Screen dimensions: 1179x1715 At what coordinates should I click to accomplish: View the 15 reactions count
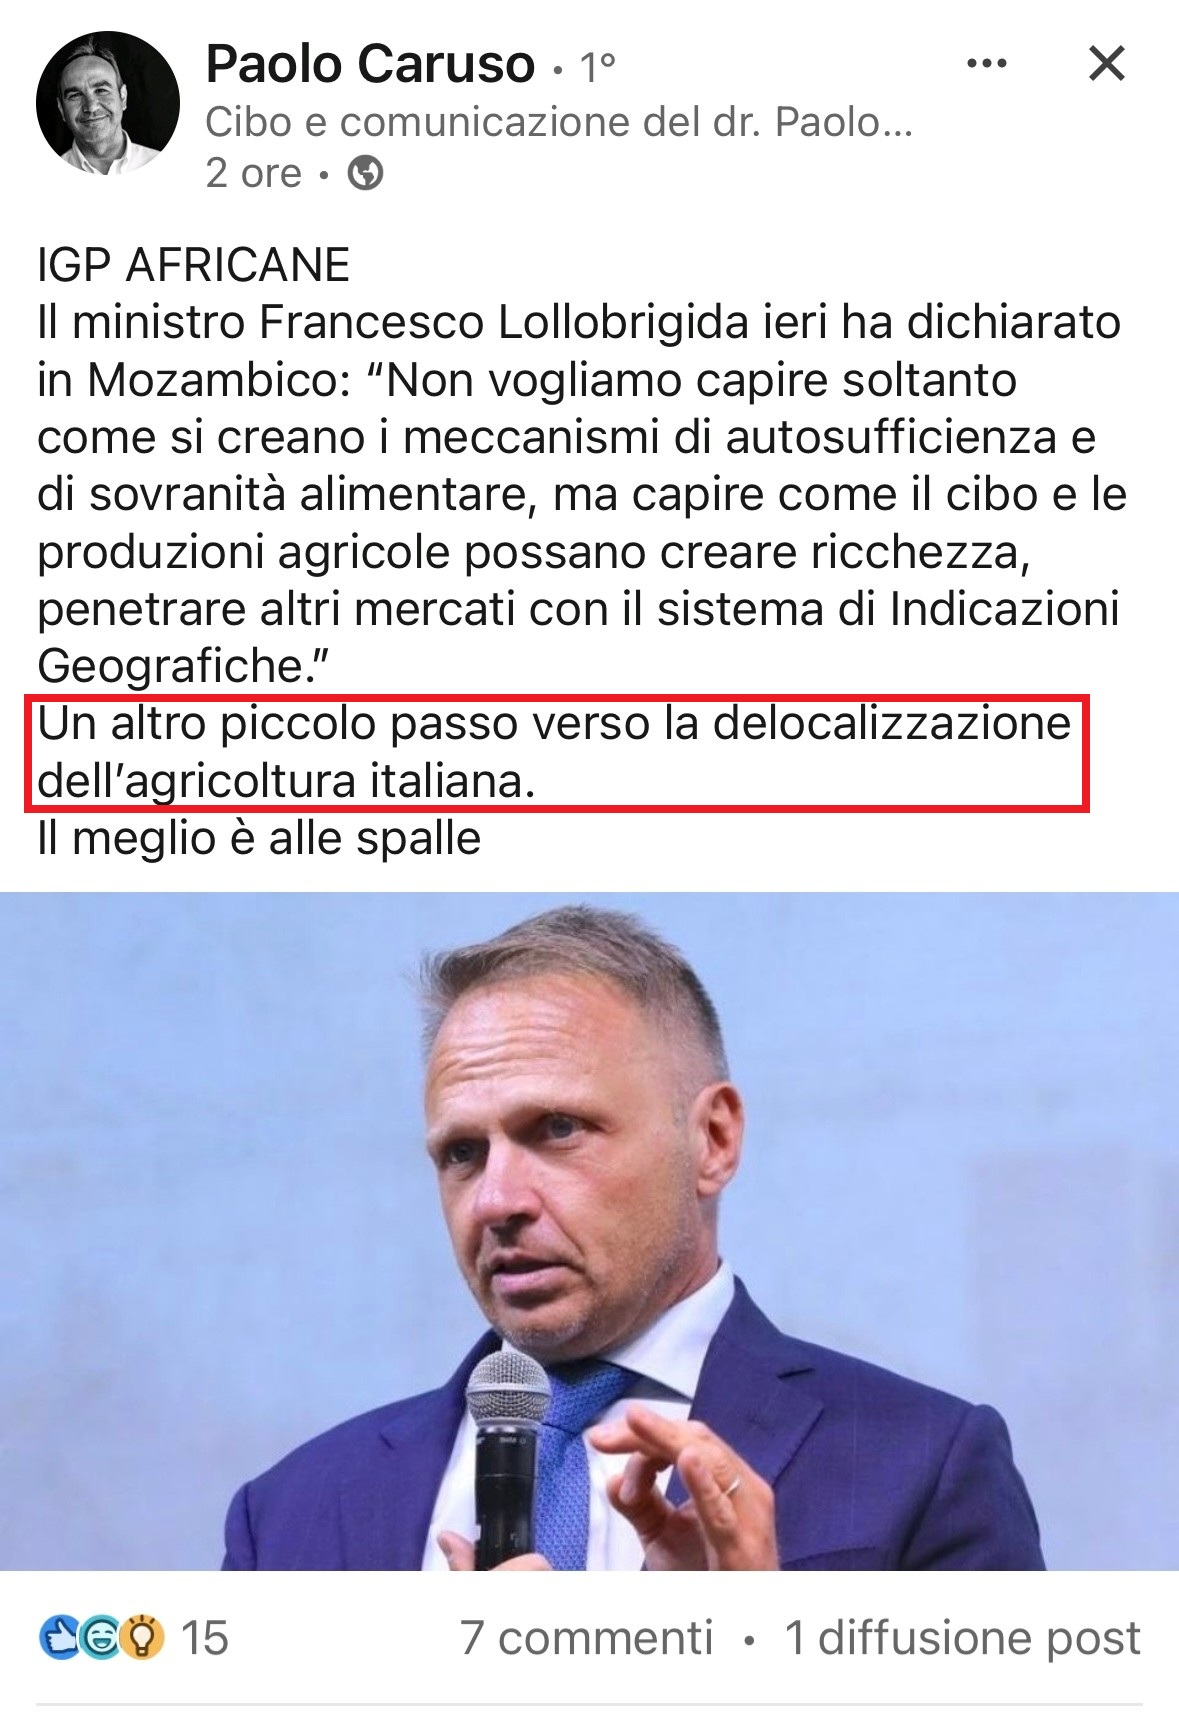click(204, 1638)
